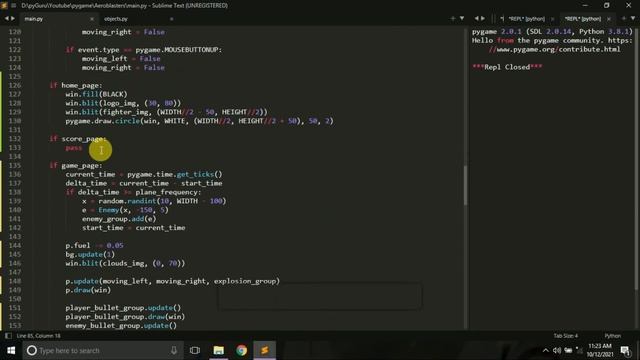The image size is (640, 360).
Task: Click pygame.org/contribute.html text in REPL
Action: (x=555, y=49)
